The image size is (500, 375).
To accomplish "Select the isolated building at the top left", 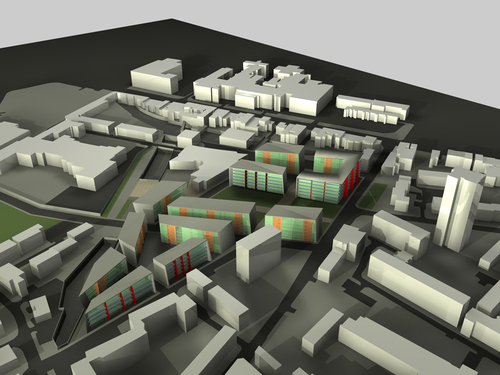I will pos(156,76).
